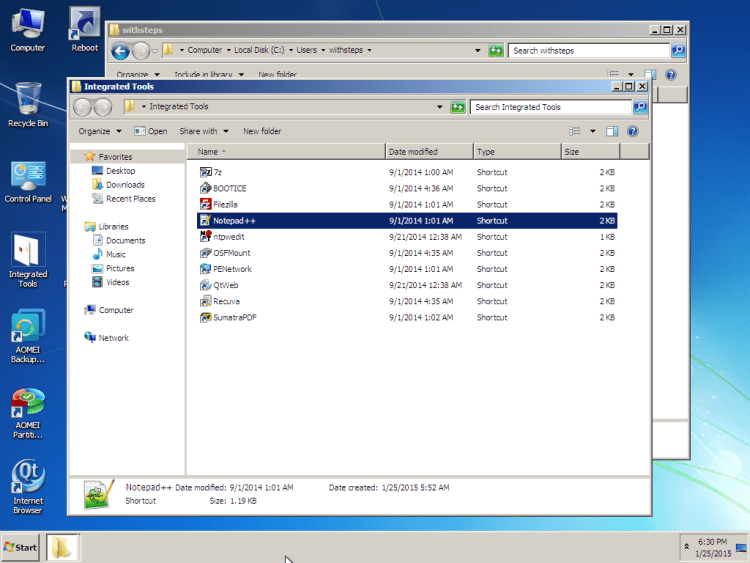Select the SumatraPDF shortcut icon
The width and height of the screenshot is (750, 563).
click(206, 318)
